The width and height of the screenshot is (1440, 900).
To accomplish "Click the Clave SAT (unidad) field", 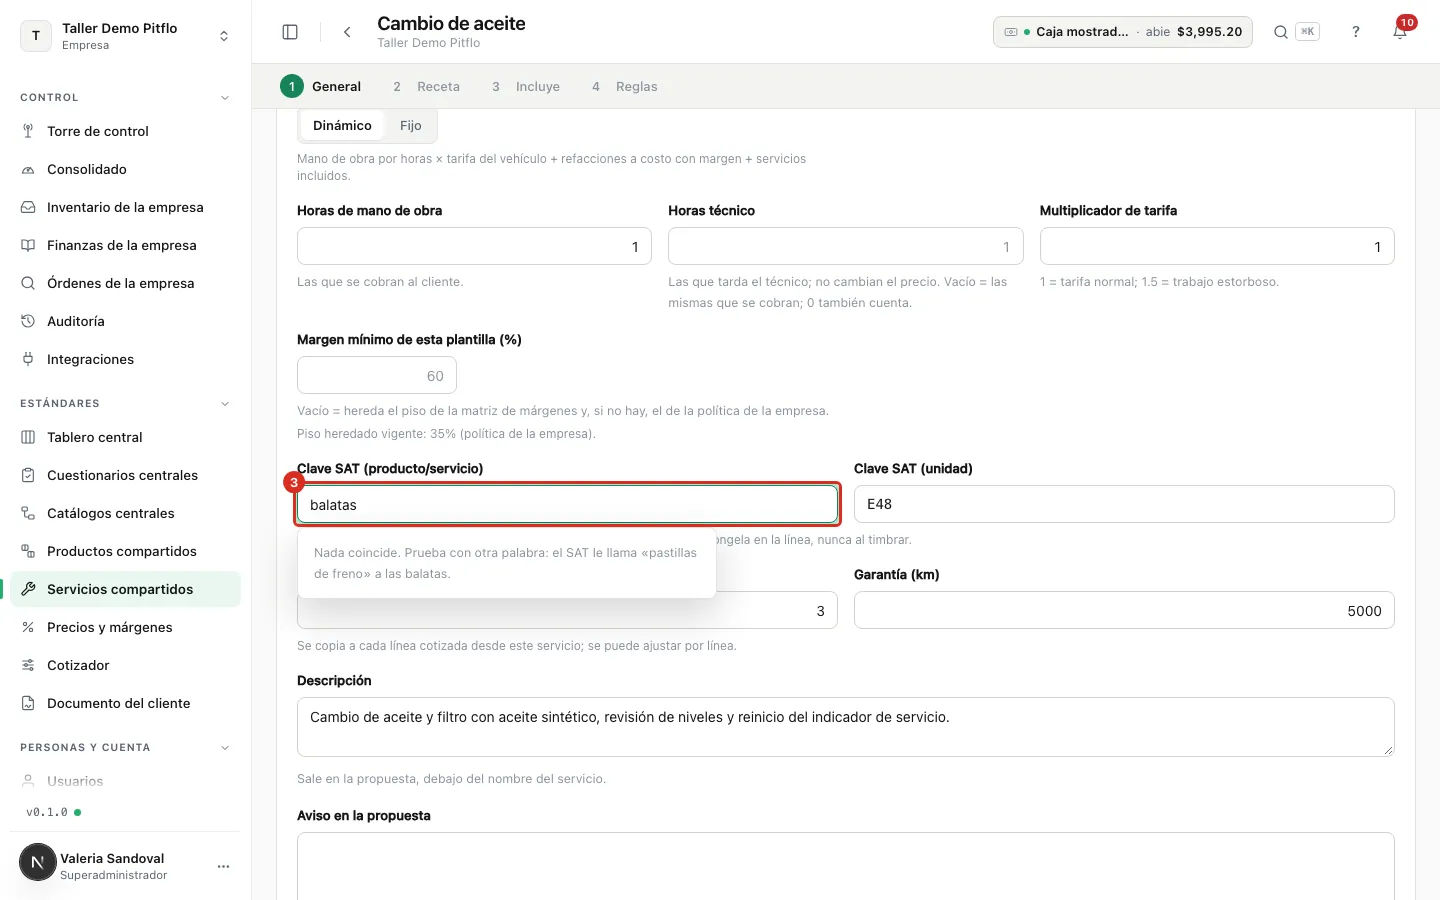I will pyautogui.click(x=1124, y=504).
